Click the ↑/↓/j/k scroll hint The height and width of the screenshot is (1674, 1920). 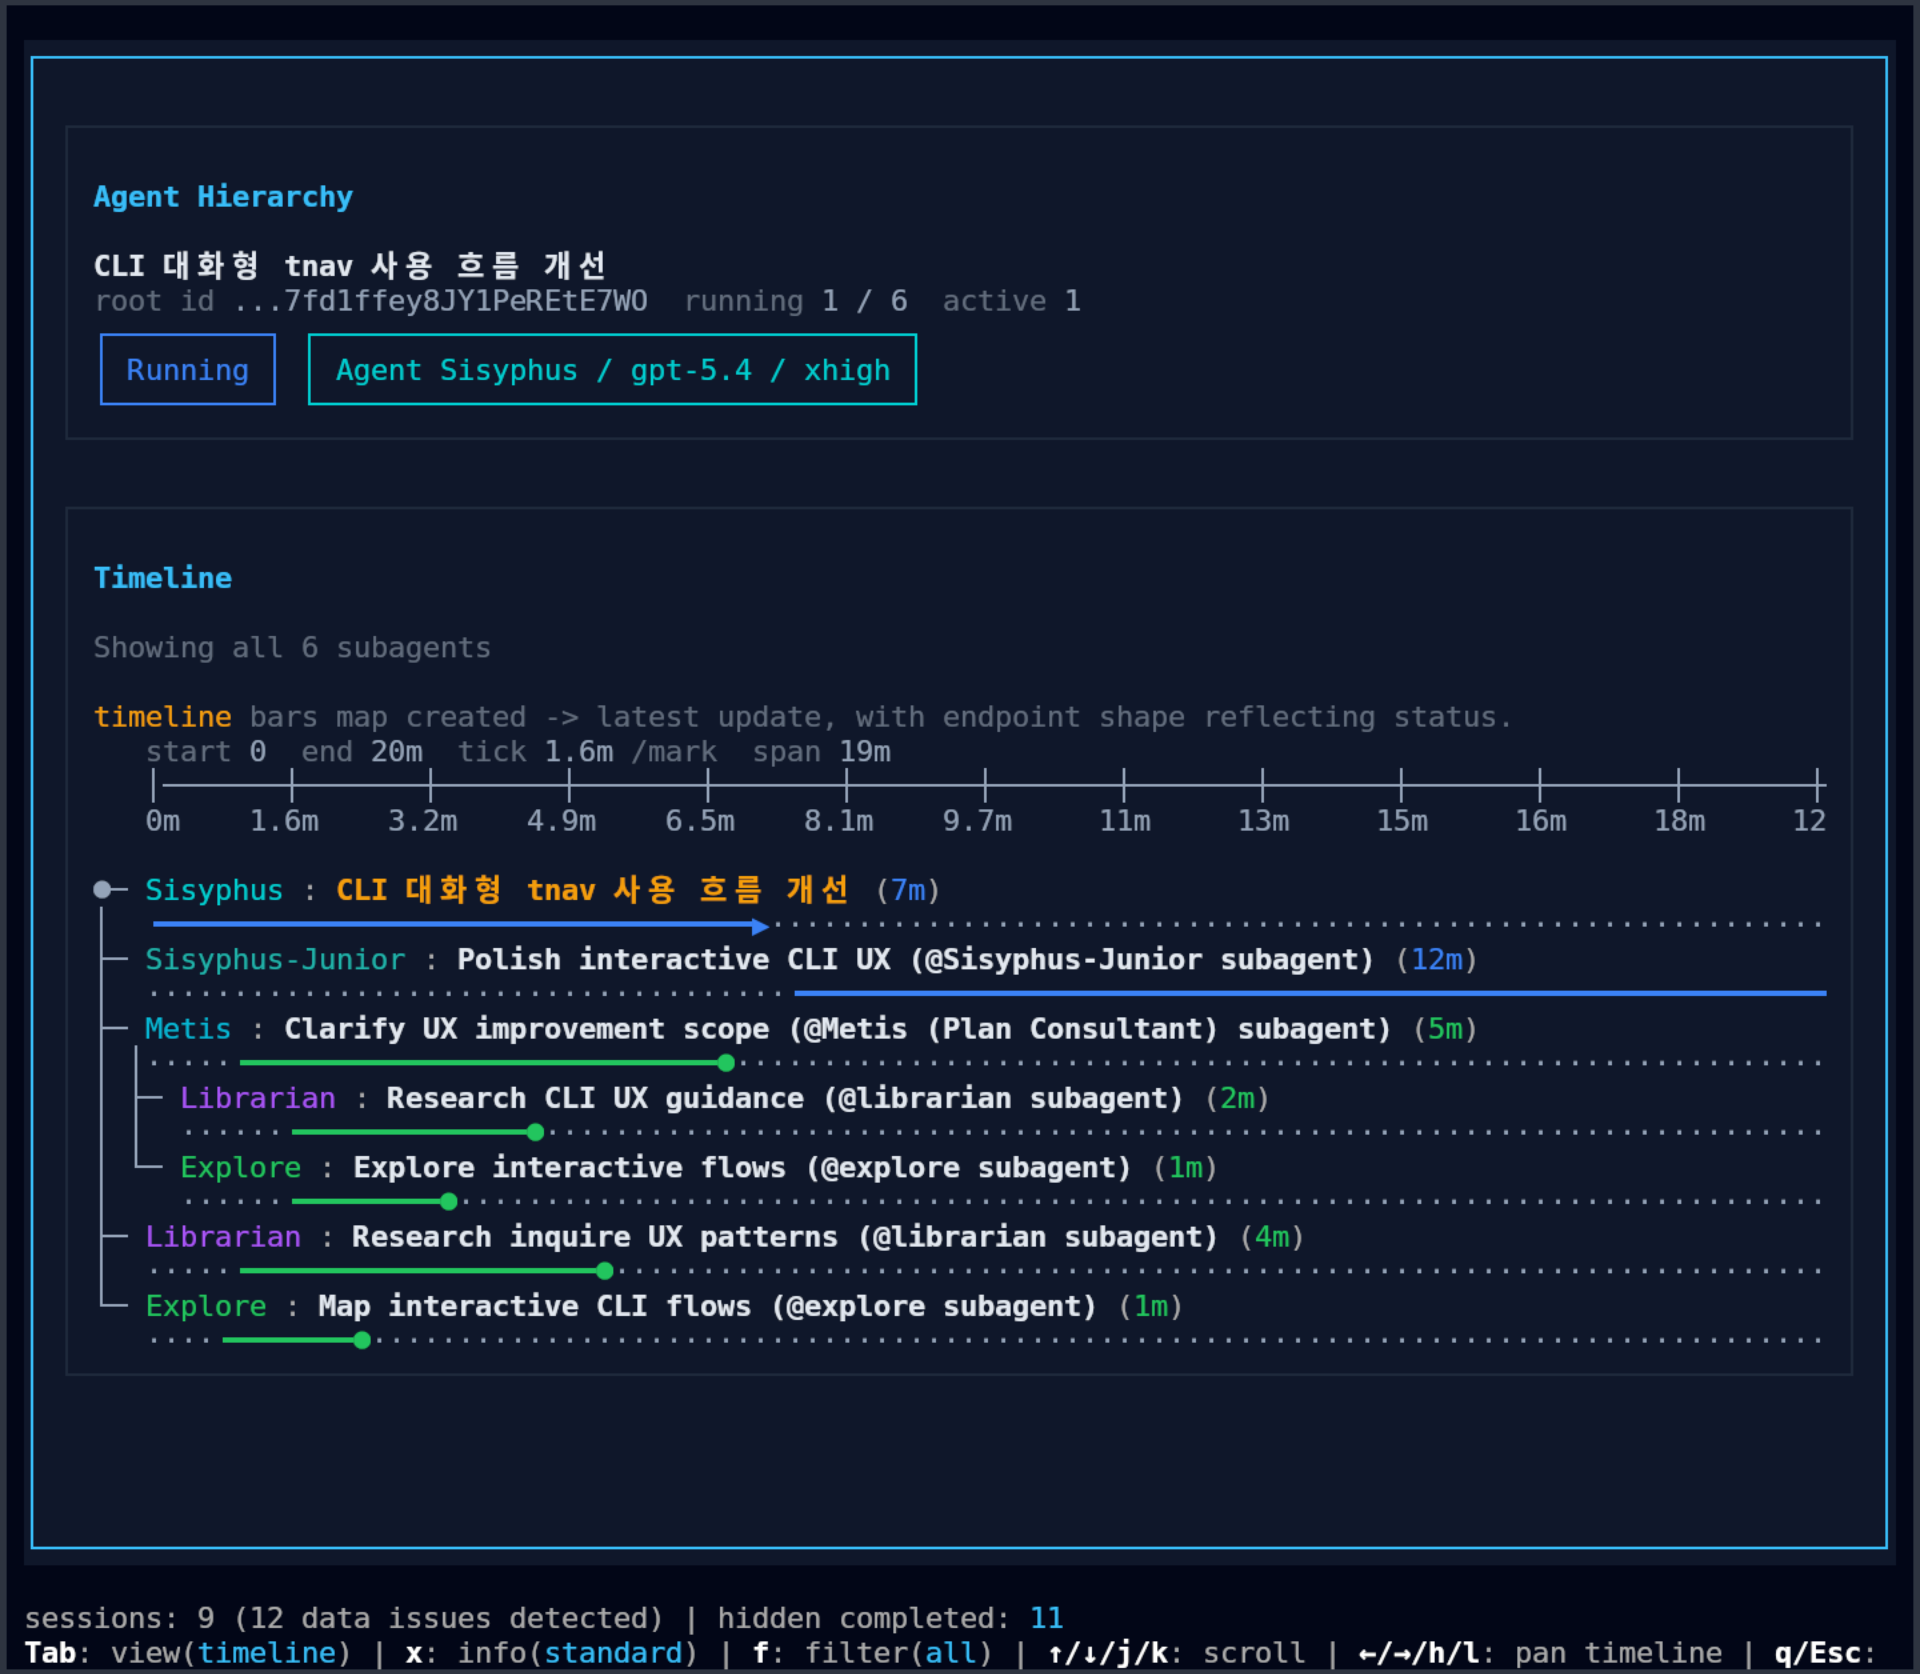[x=1176, y=1653]
